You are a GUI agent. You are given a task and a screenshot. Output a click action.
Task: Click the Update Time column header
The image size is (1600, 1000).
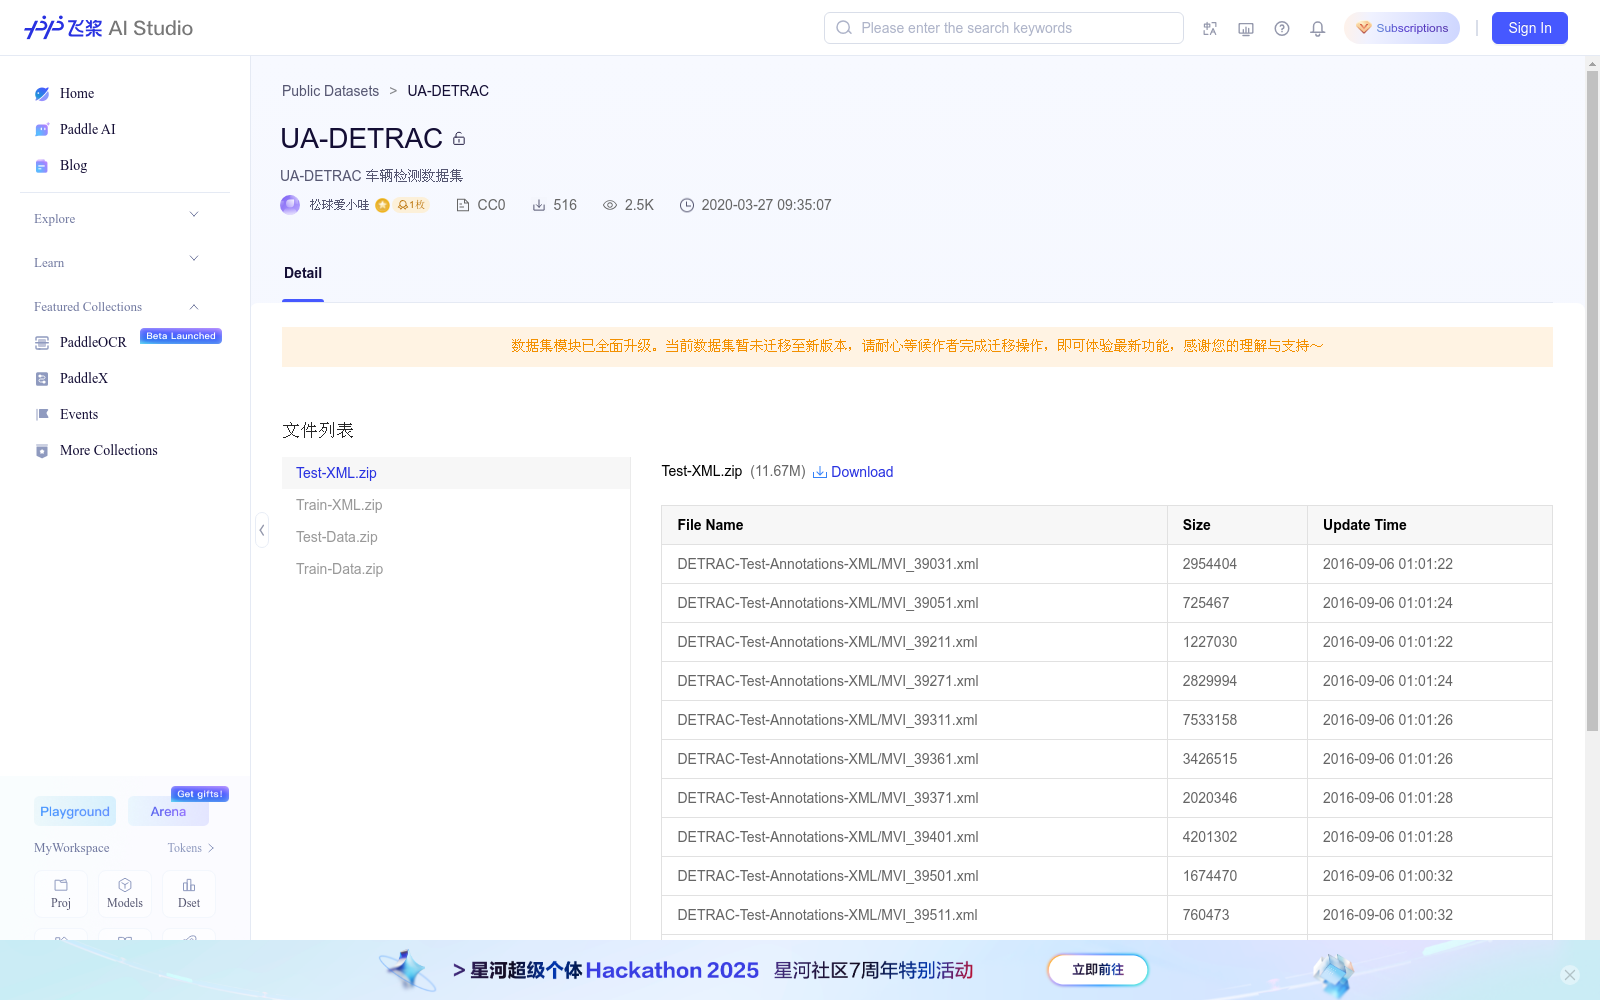1430,525
